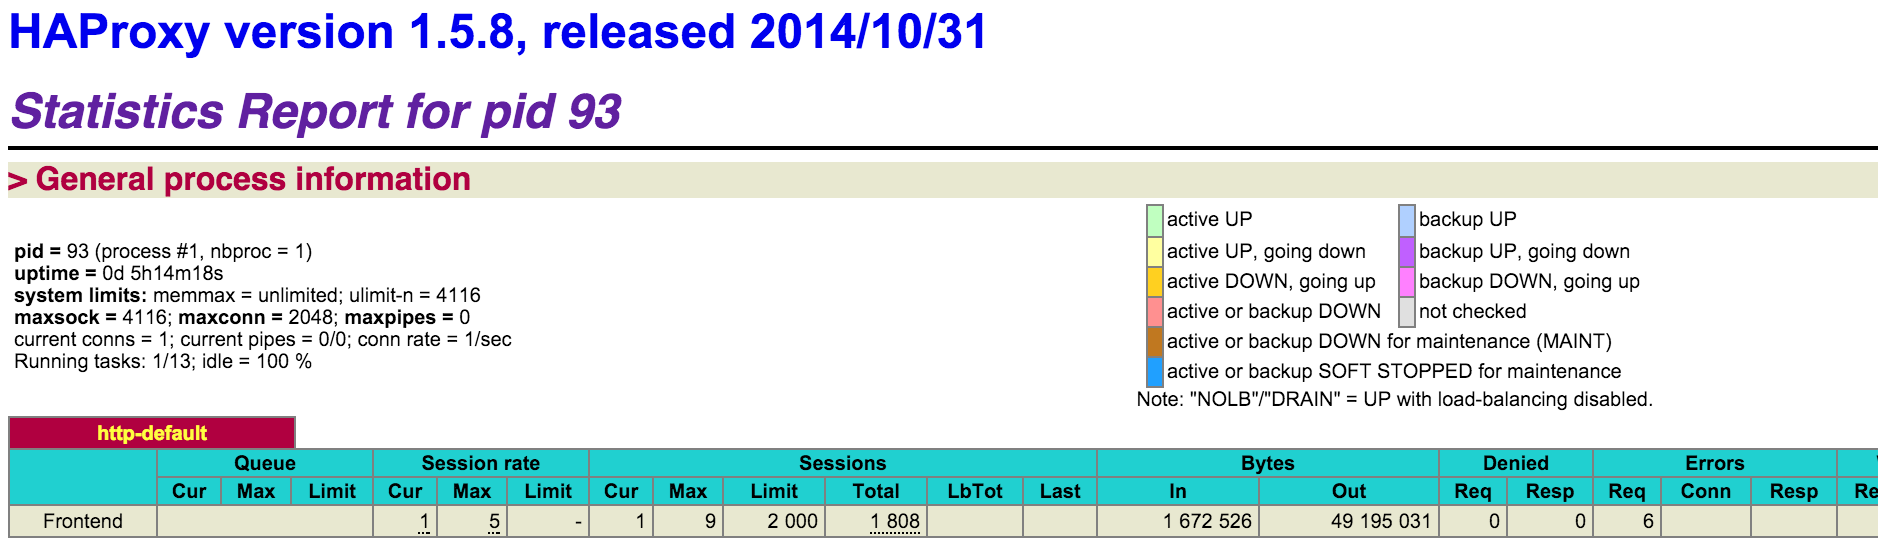Image resolution: width=1878 pixels, height=556 pixels.
Task: Click the maxsock = 4116 maxconn line
Action: 242,317
